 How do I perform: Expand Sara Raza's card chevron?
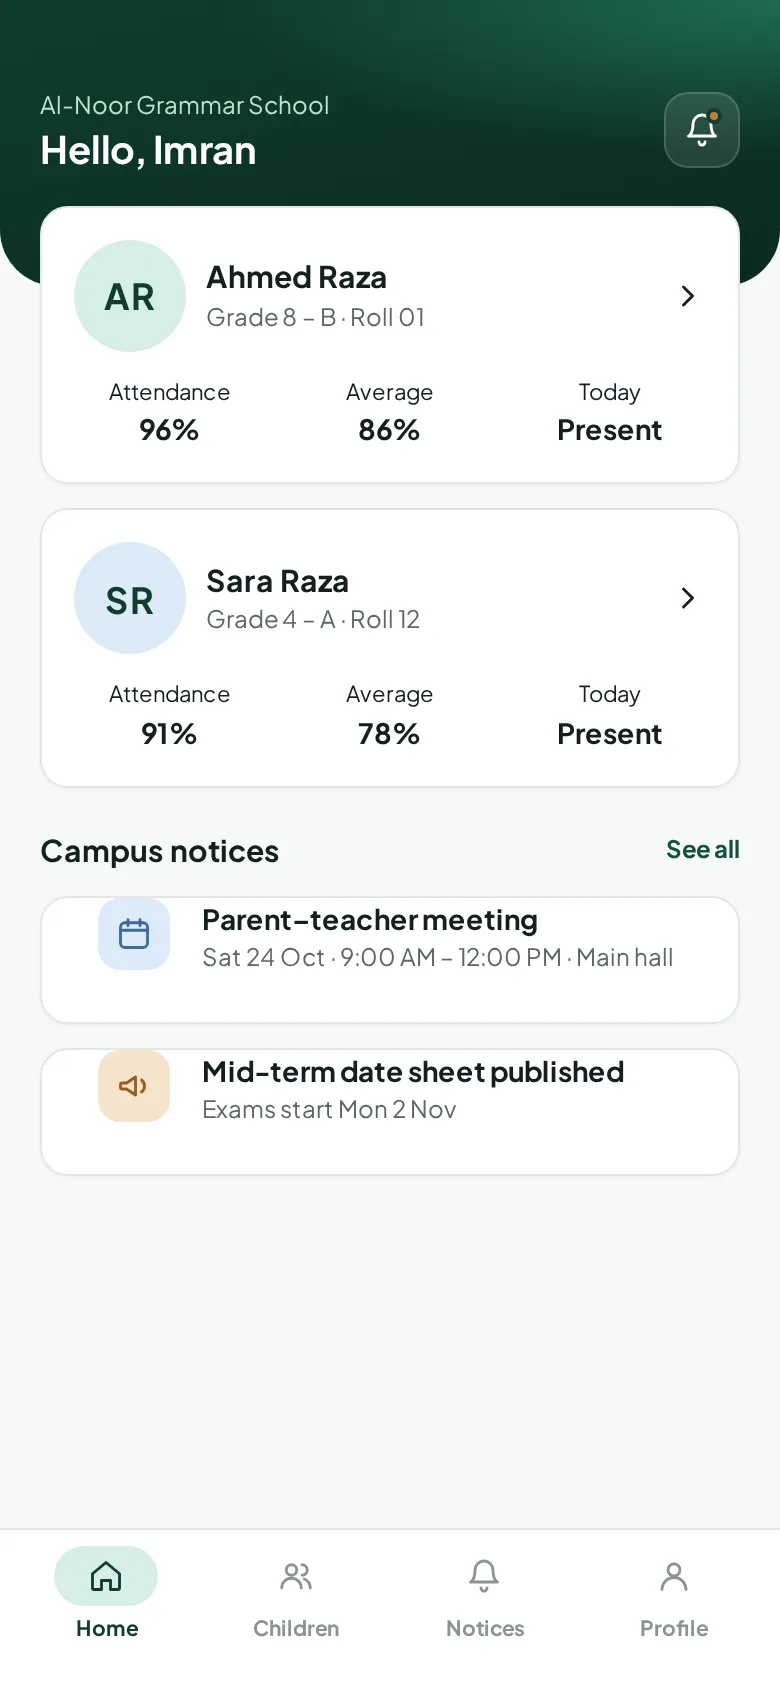(687, 598)
